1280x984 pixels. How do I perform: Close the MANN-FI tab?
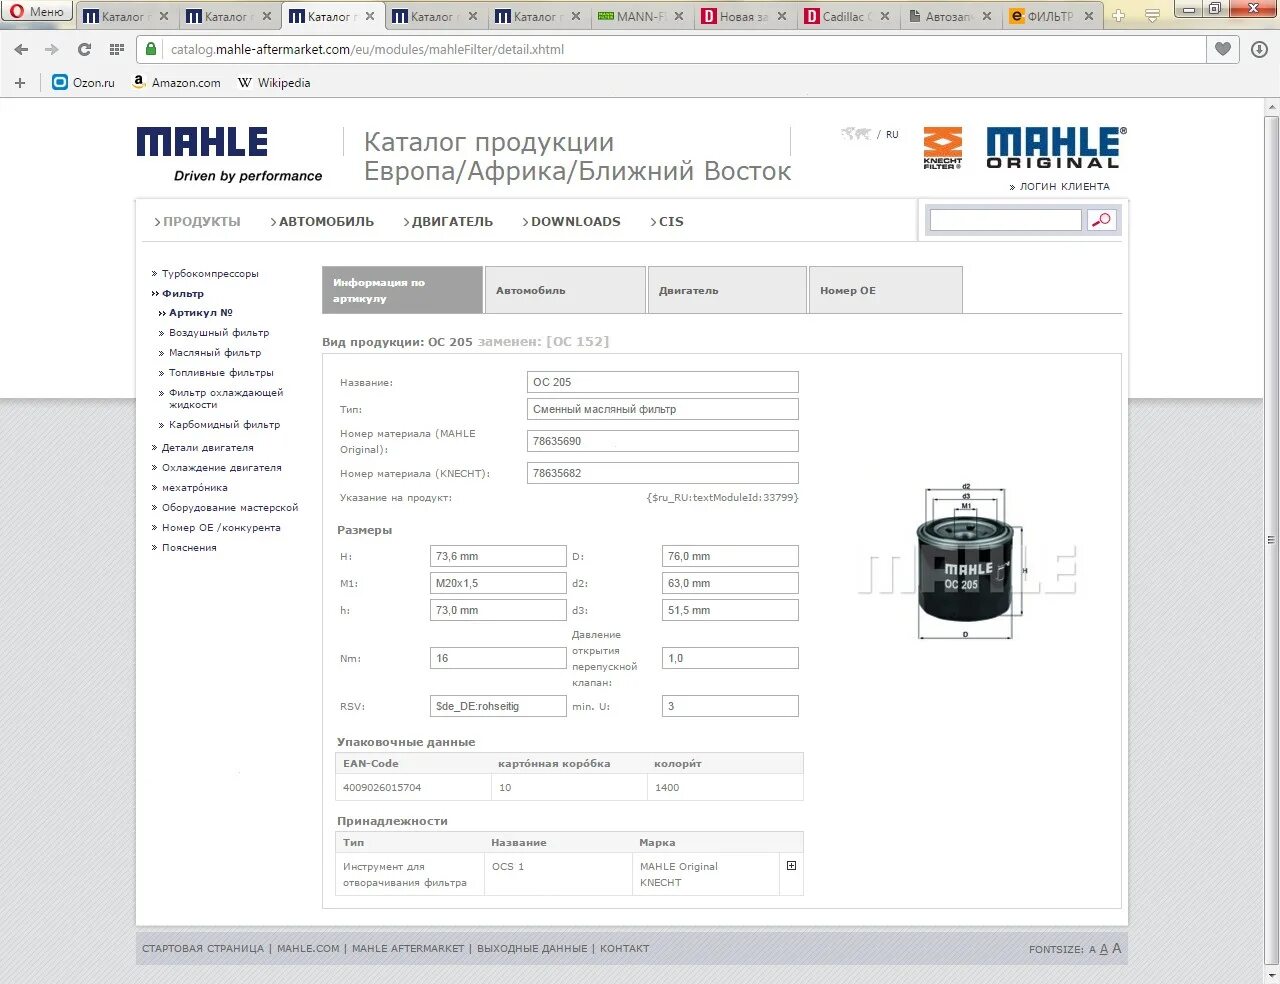click(x=680, y=17)
